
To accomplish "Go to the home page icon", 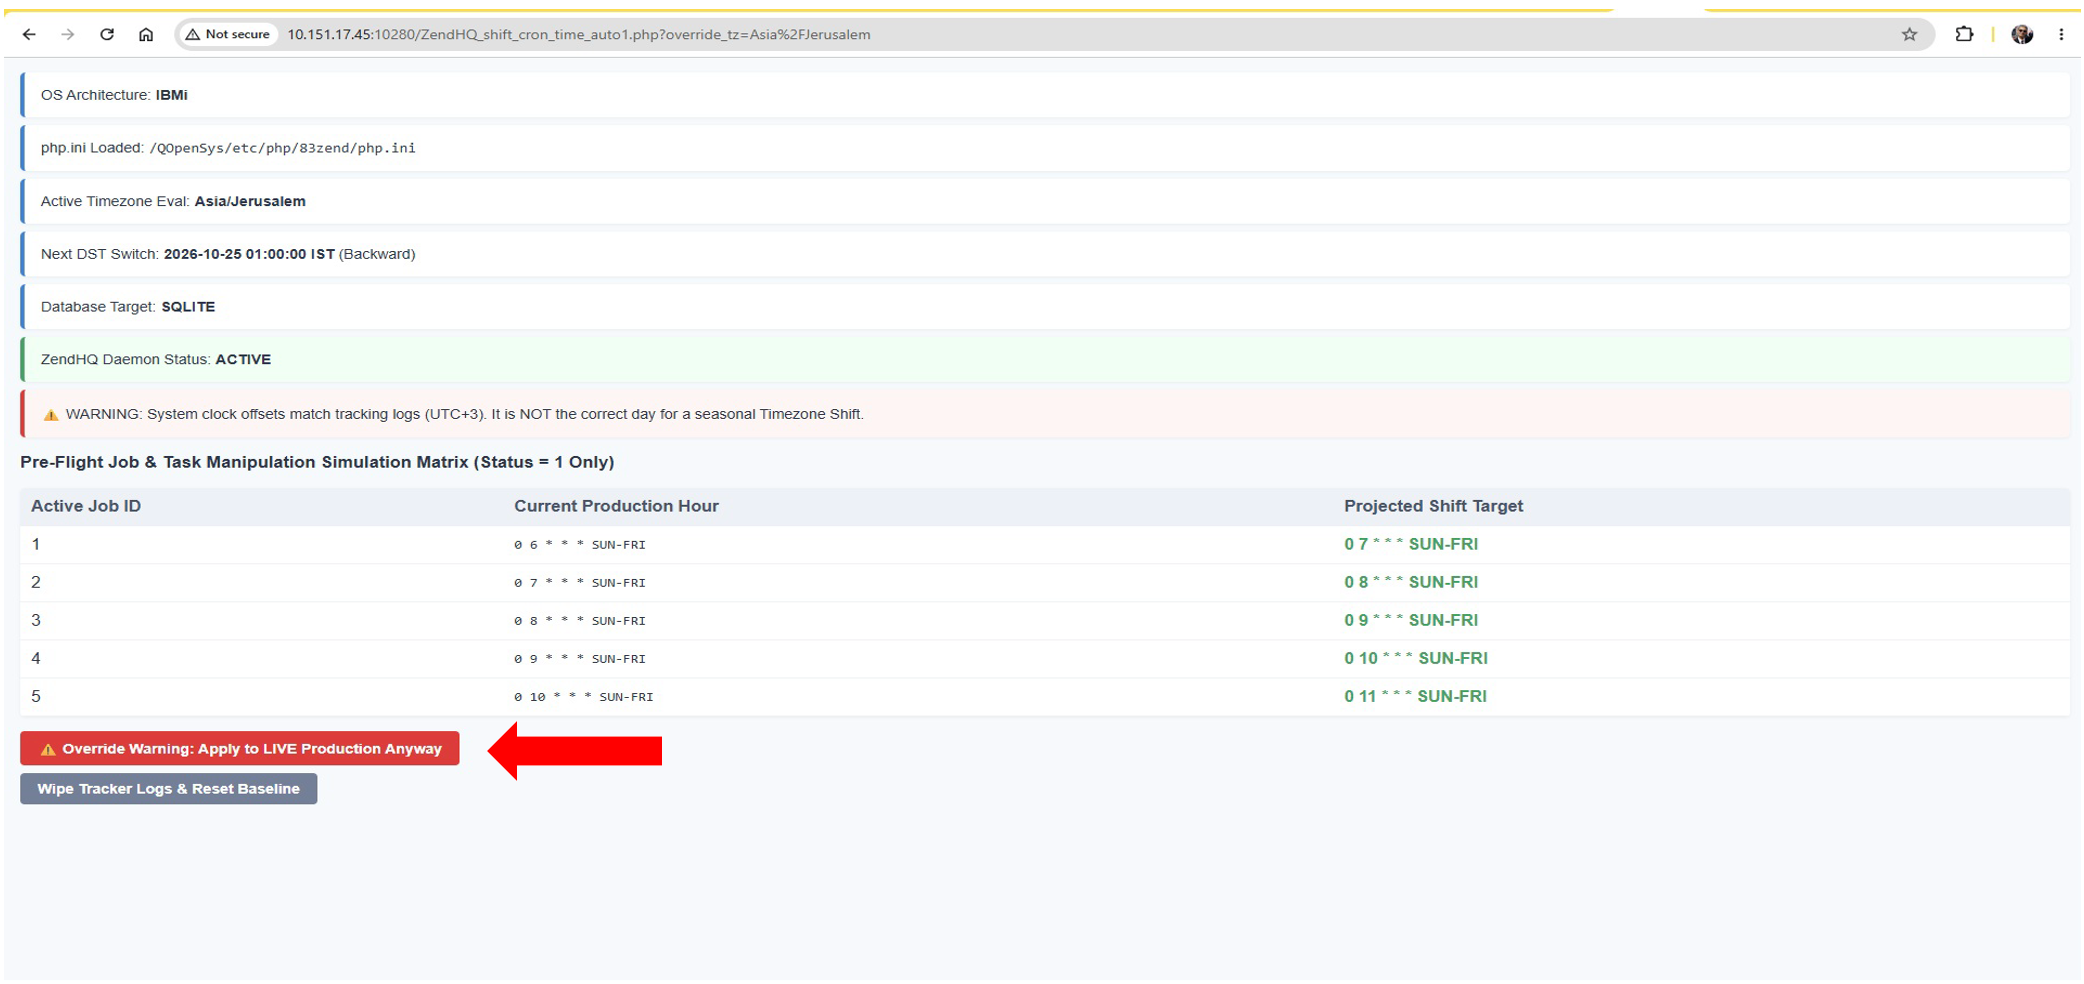I will point(146,34).
